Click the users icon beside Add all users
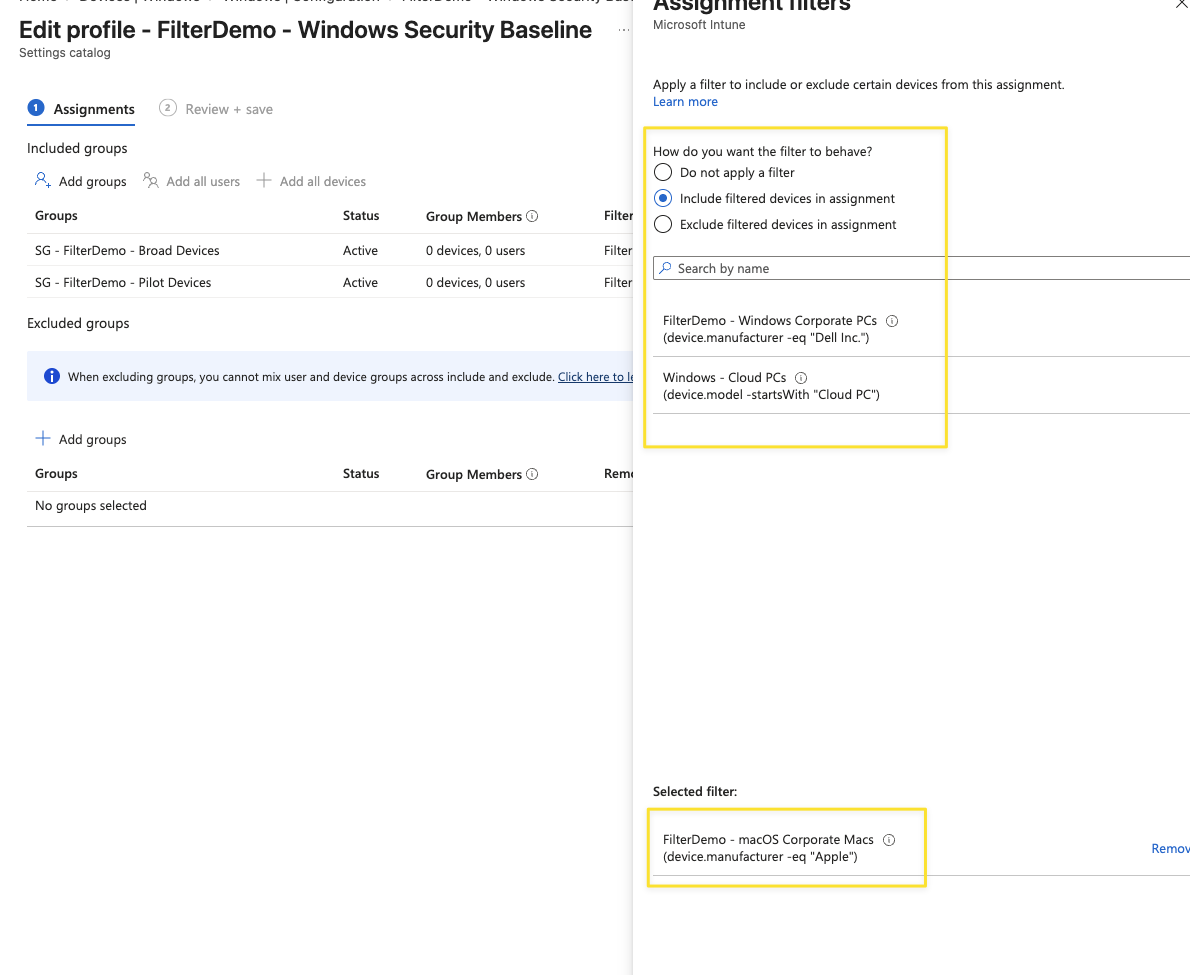Viewport: 1190px width, 975px height. [x=151, y=180]
